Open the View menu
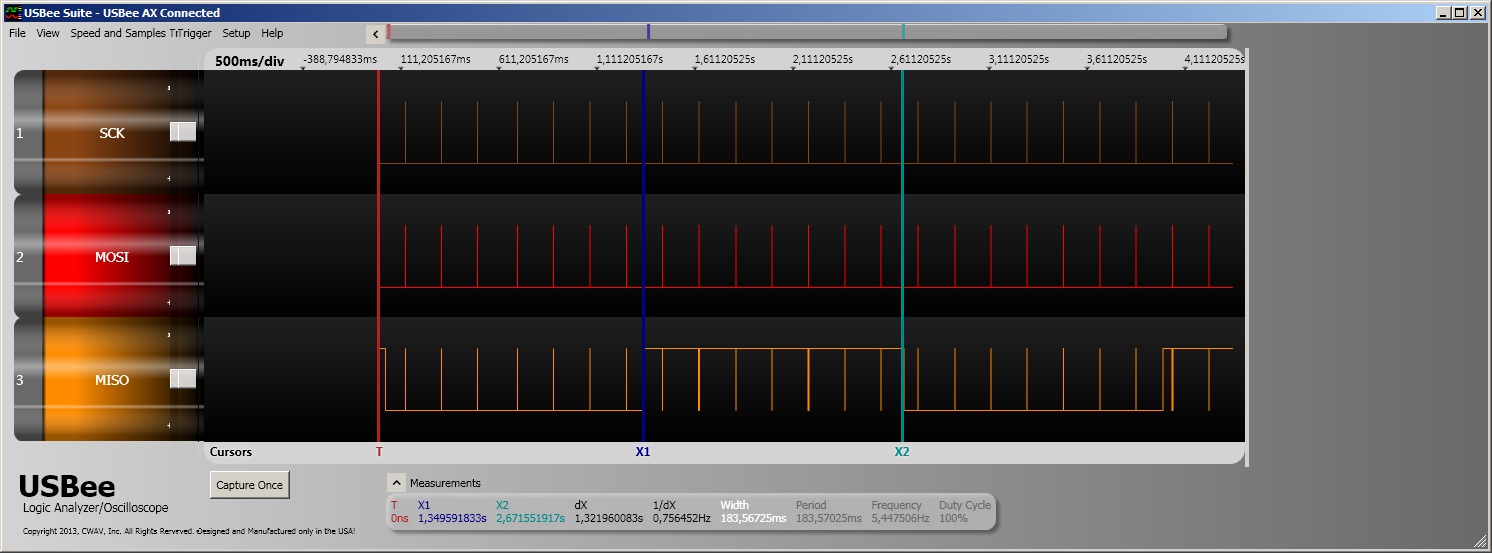The height and width of the screenshot is (553, 1492). (48, 33)
